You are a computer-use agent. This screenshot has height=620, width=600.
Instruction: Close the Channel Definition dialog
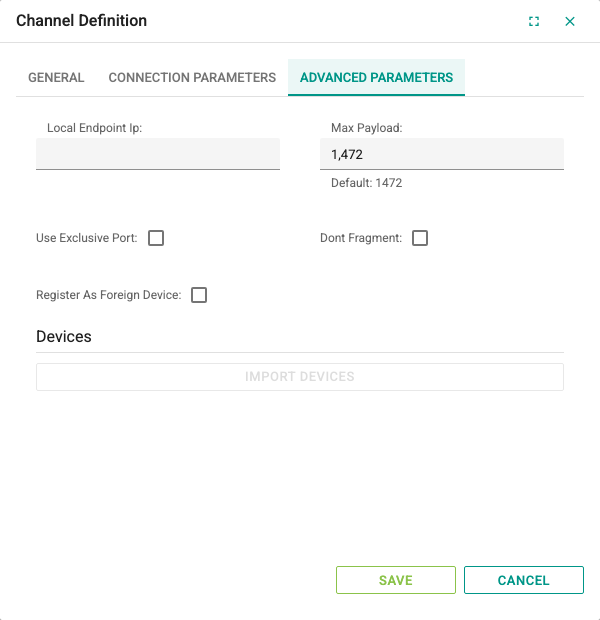coord(570,21)
